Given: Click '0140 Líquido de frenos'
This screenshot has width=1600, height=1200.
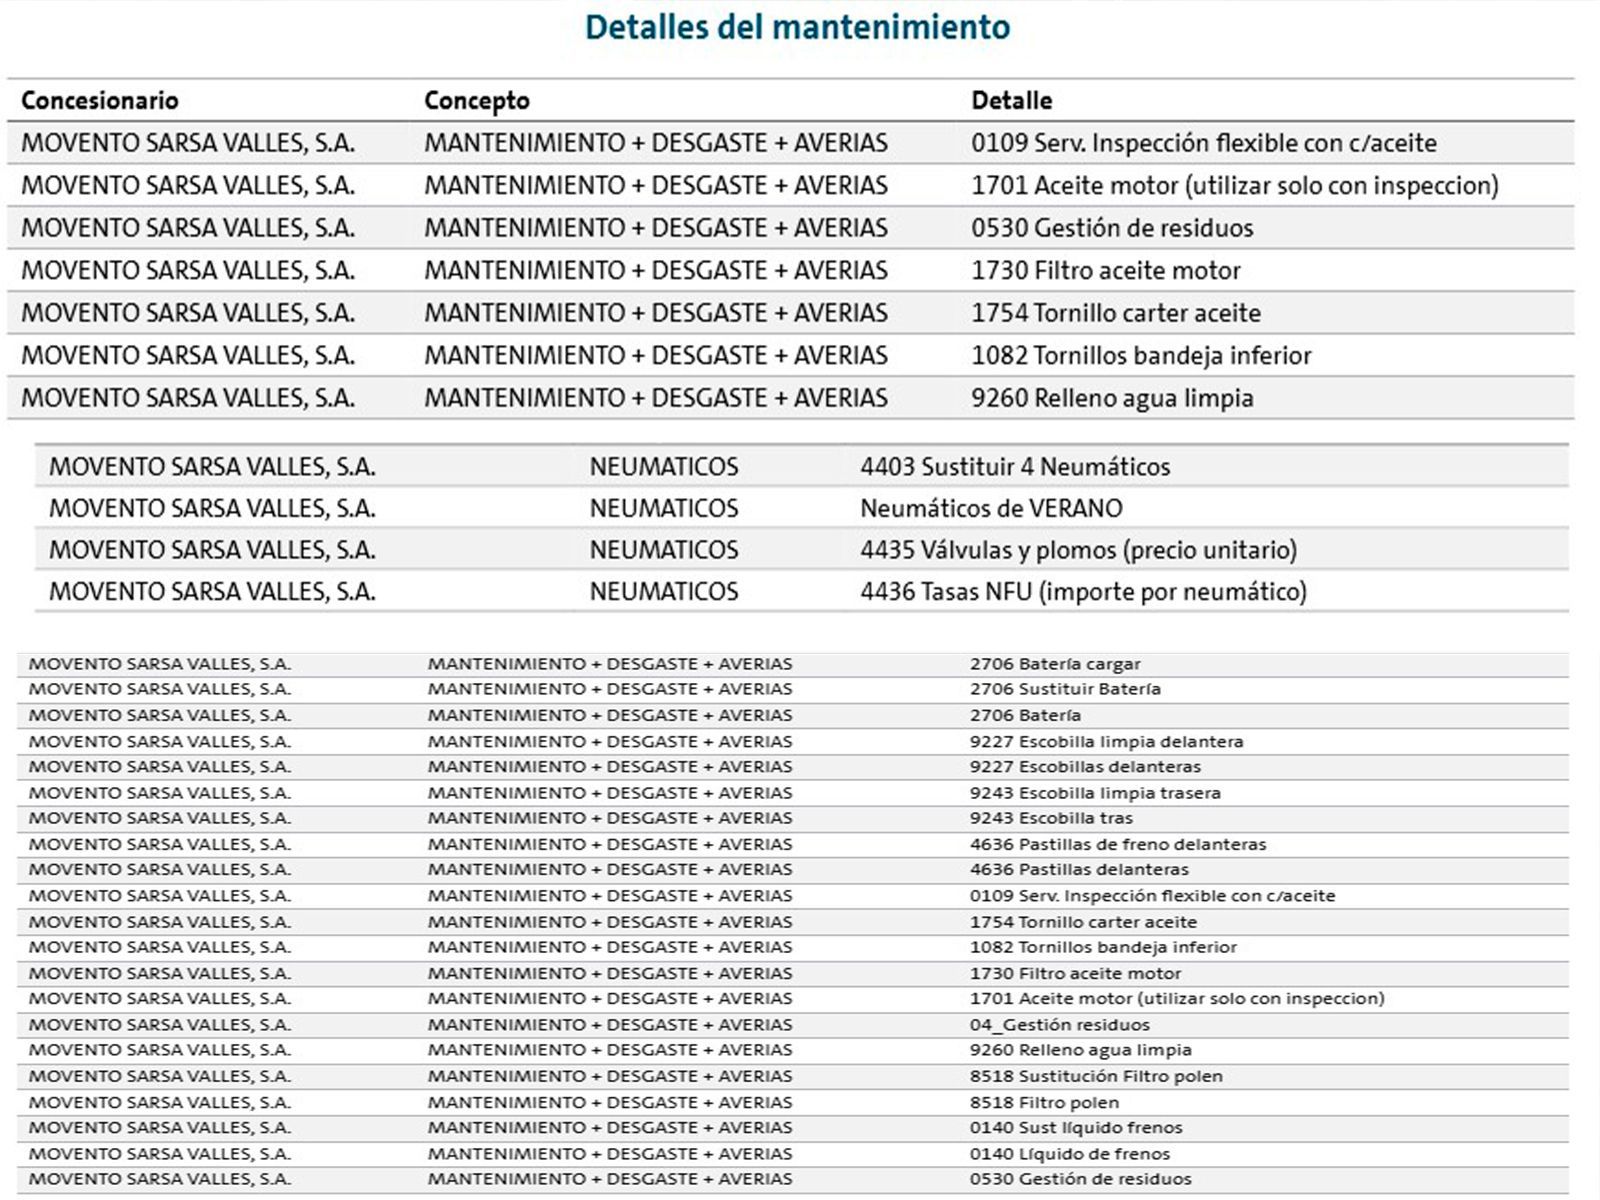Looking at the screenshot, I should coord(1070,1154).
